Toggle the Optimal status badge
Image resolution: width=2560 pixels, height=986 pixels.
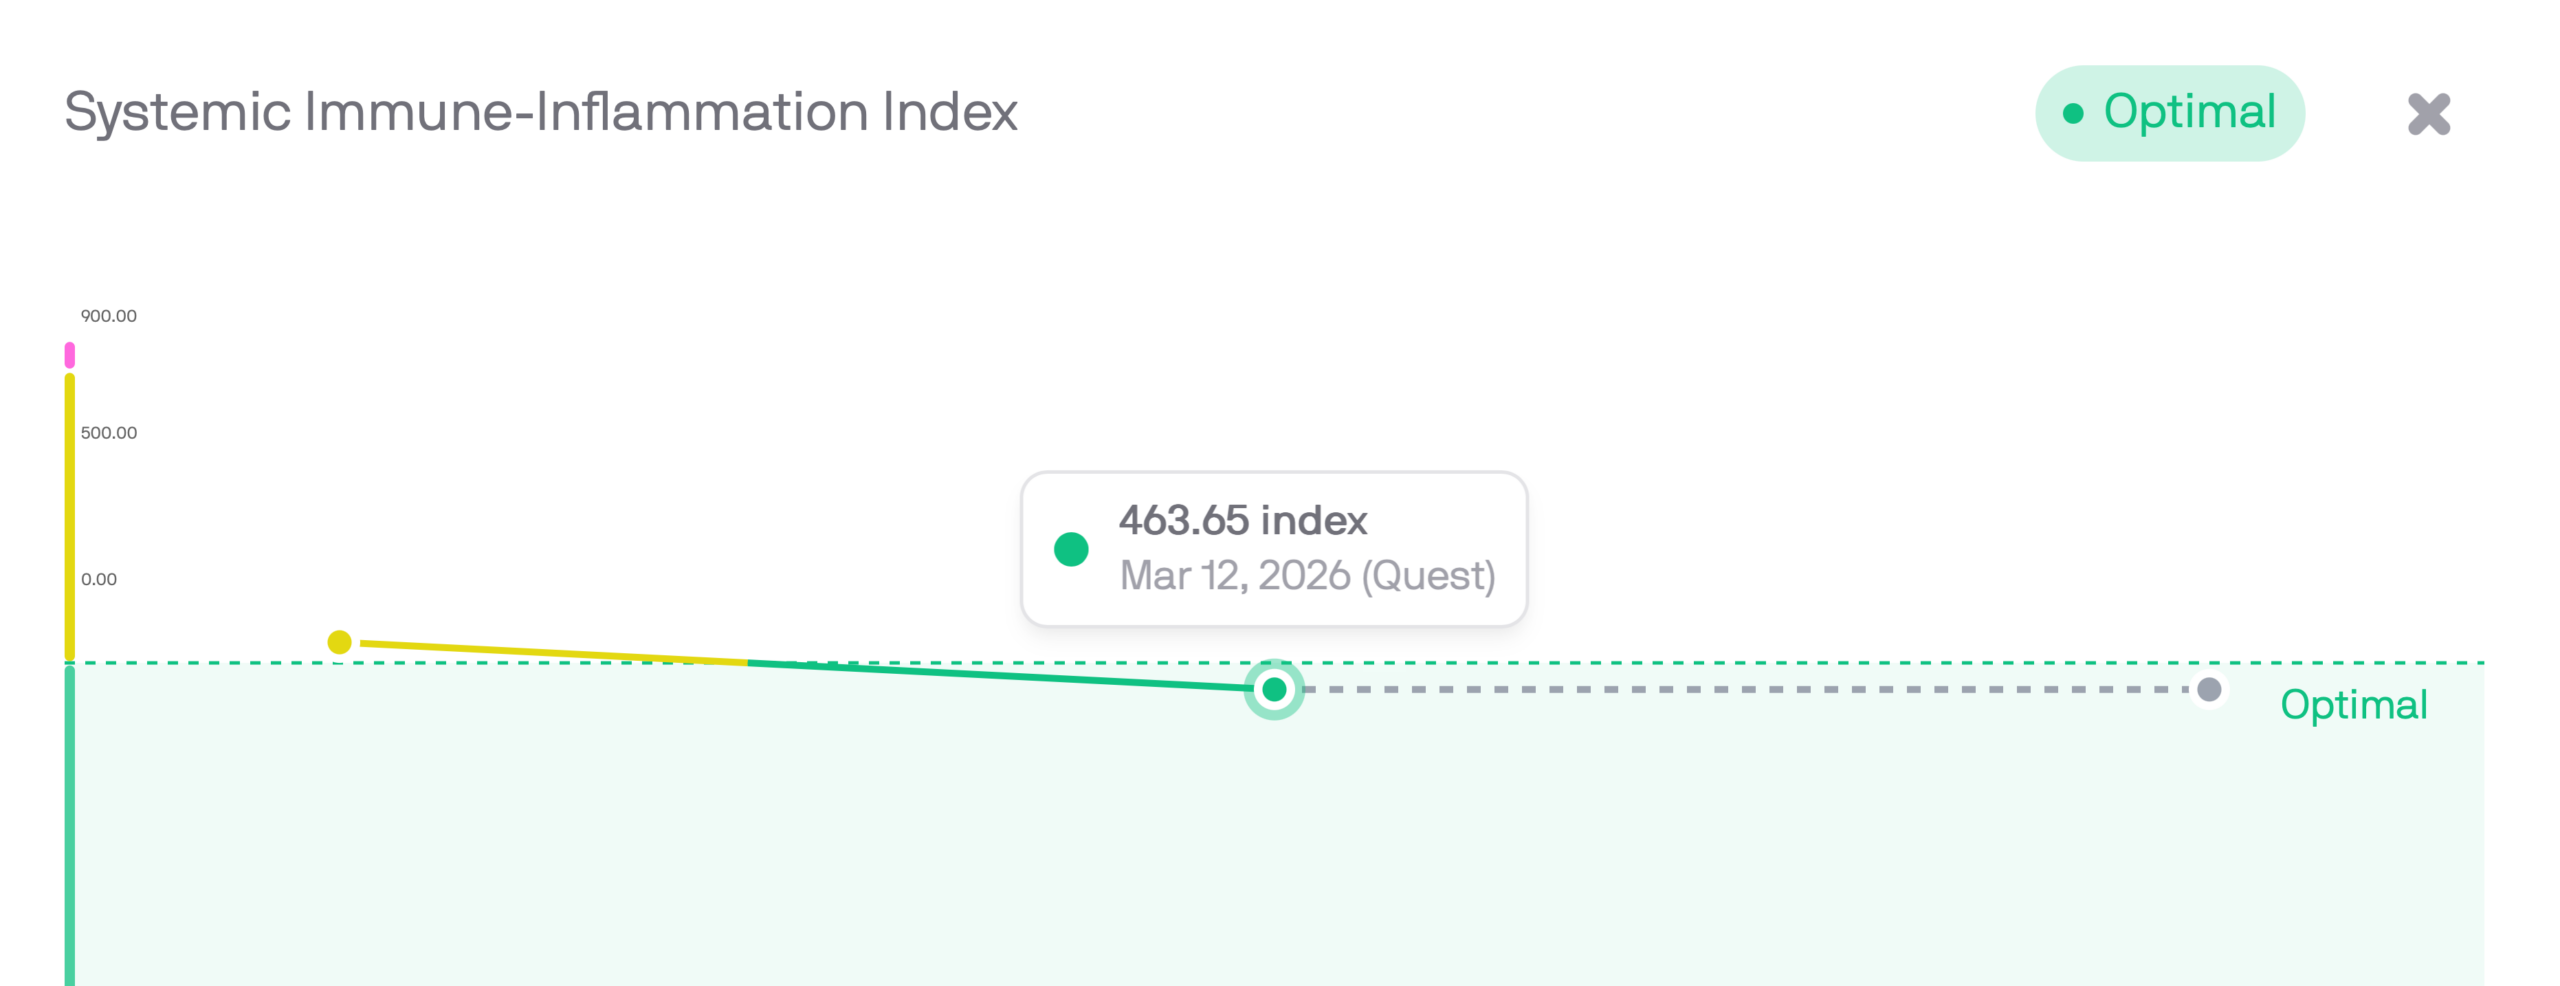click(2170, 113)
